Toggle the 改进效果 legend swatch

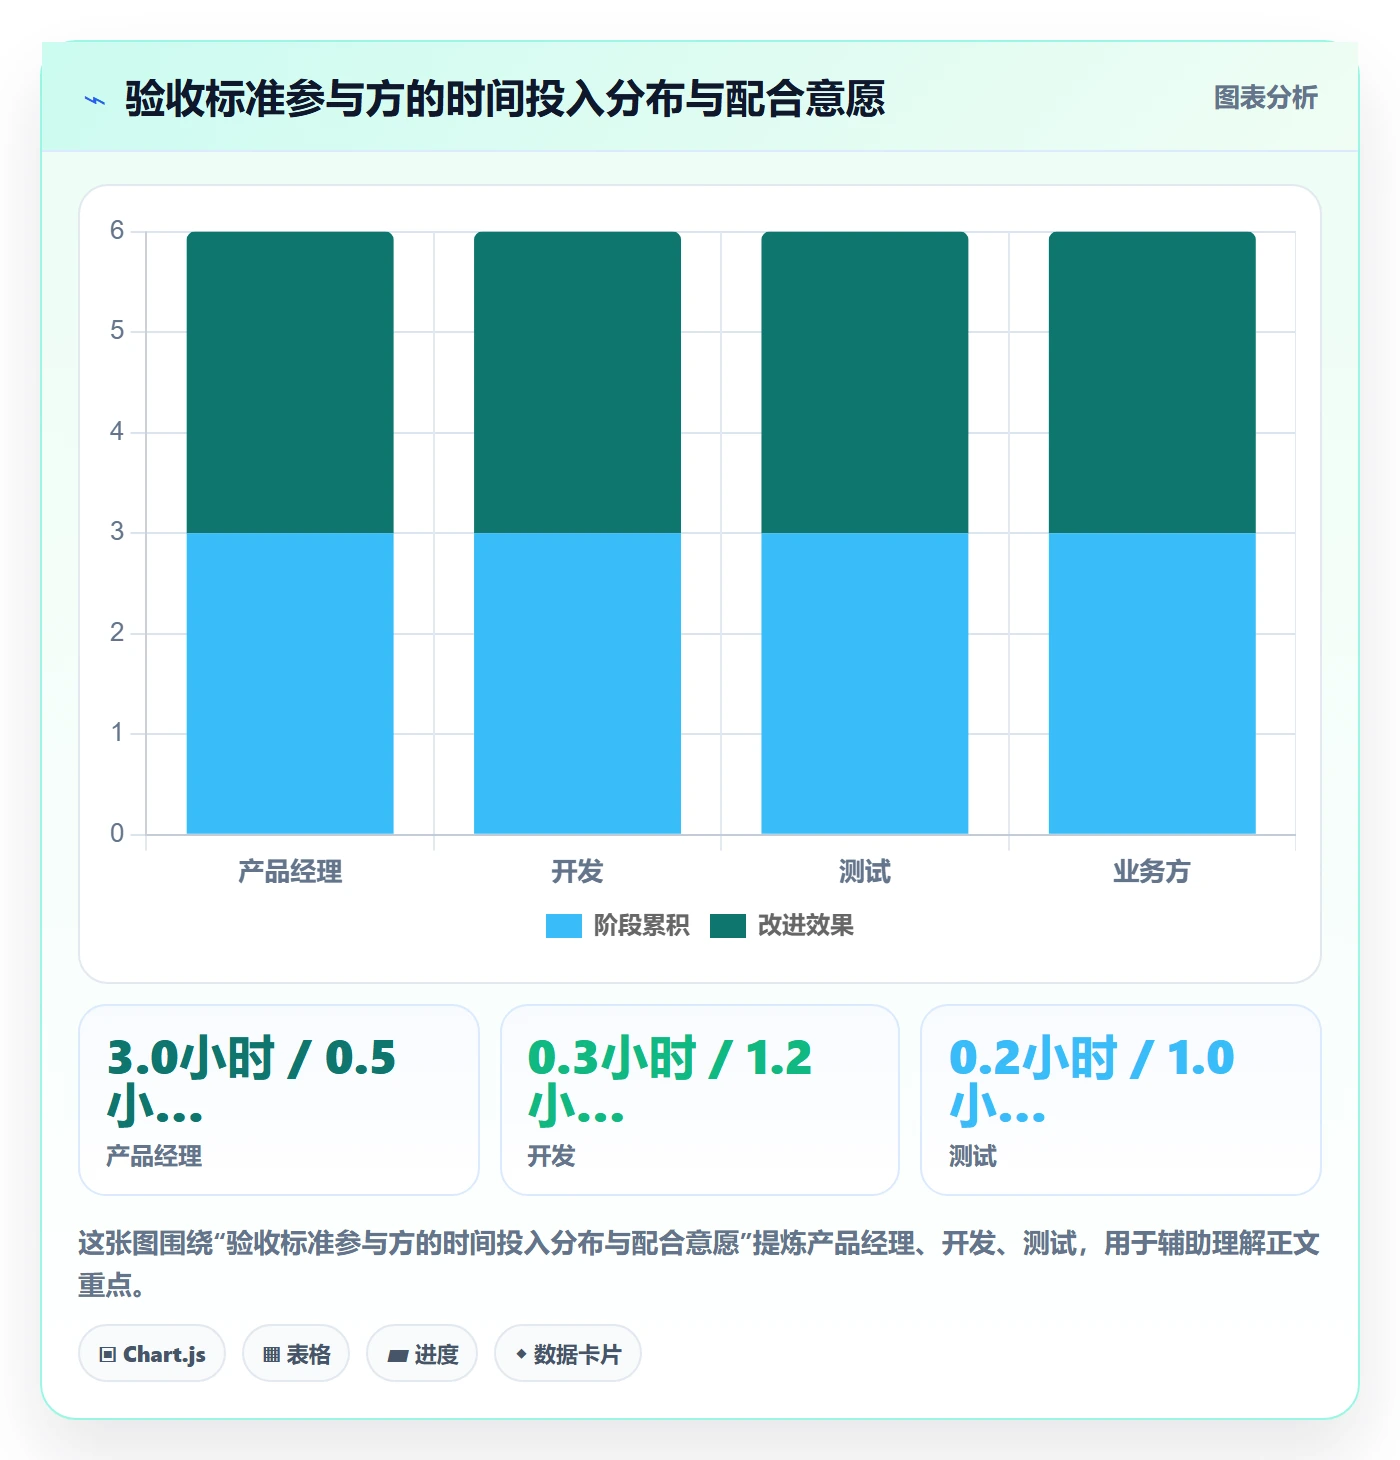point(728,926)
